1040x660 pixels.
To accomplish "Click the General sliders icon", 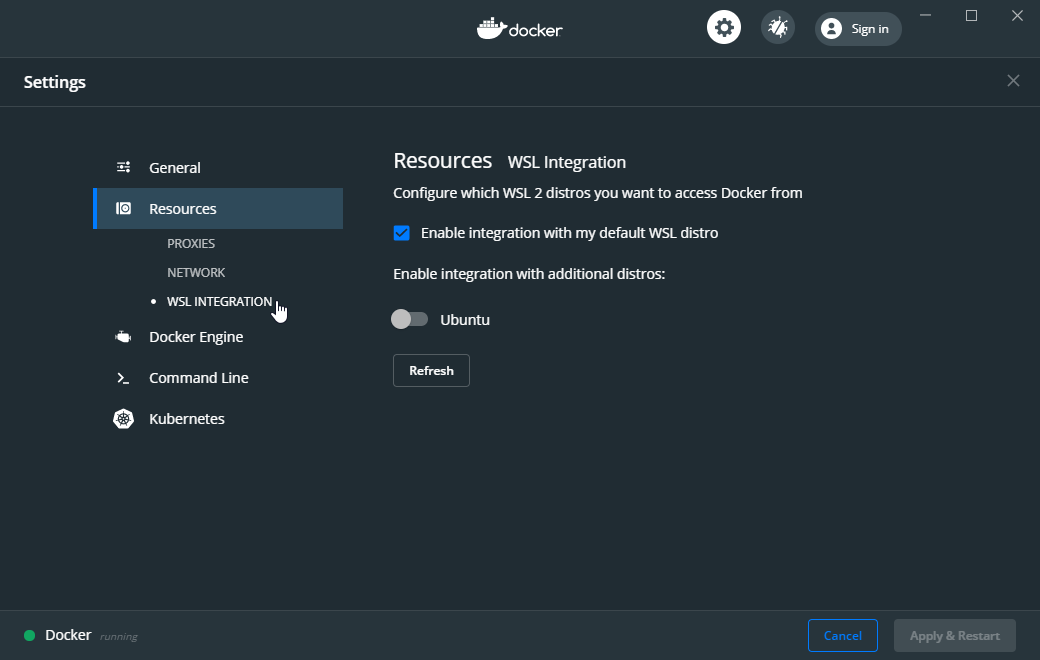I will (x=123, y=167).
